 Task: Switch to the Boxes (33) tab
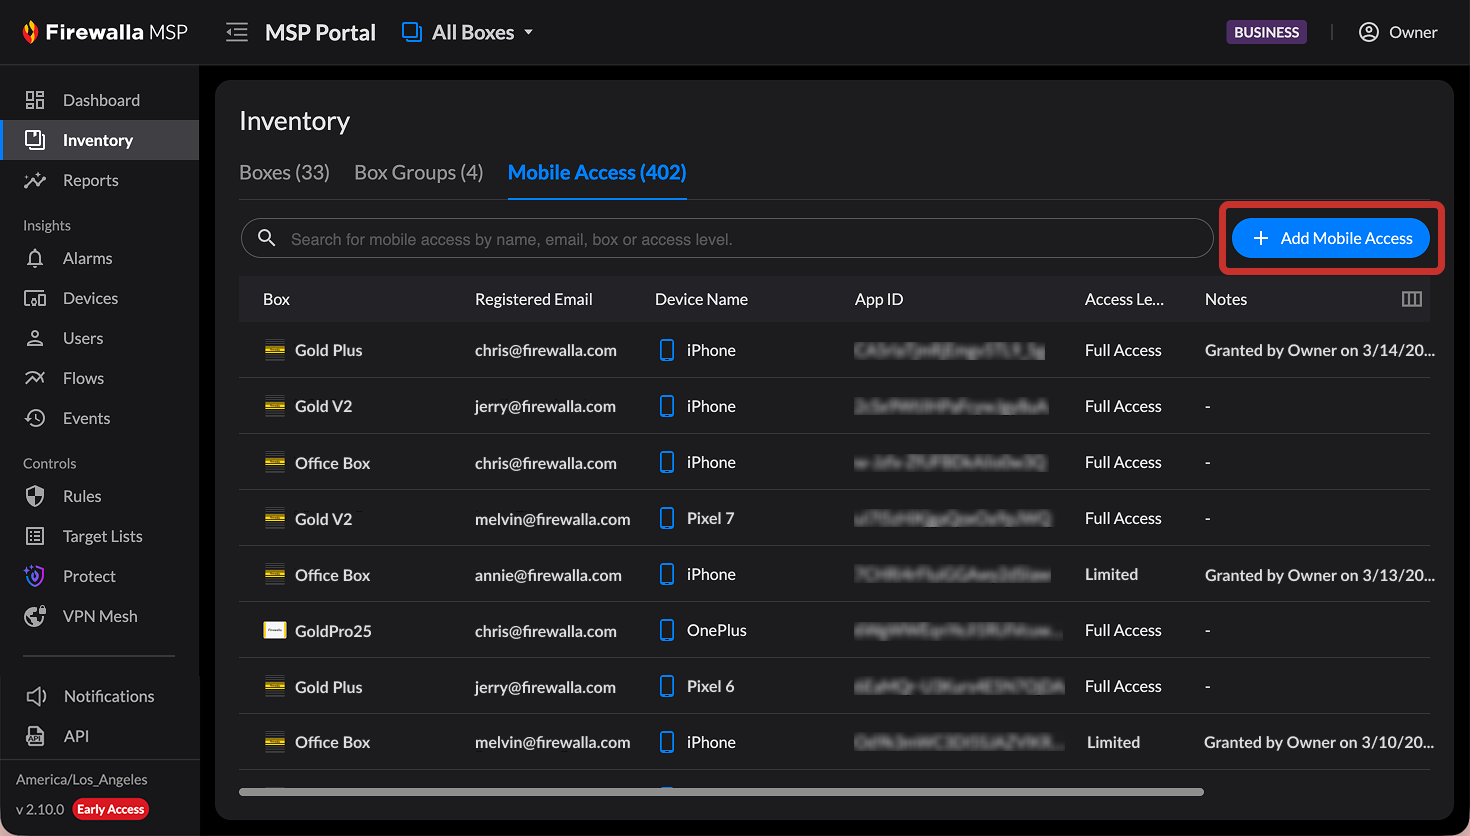284,173
